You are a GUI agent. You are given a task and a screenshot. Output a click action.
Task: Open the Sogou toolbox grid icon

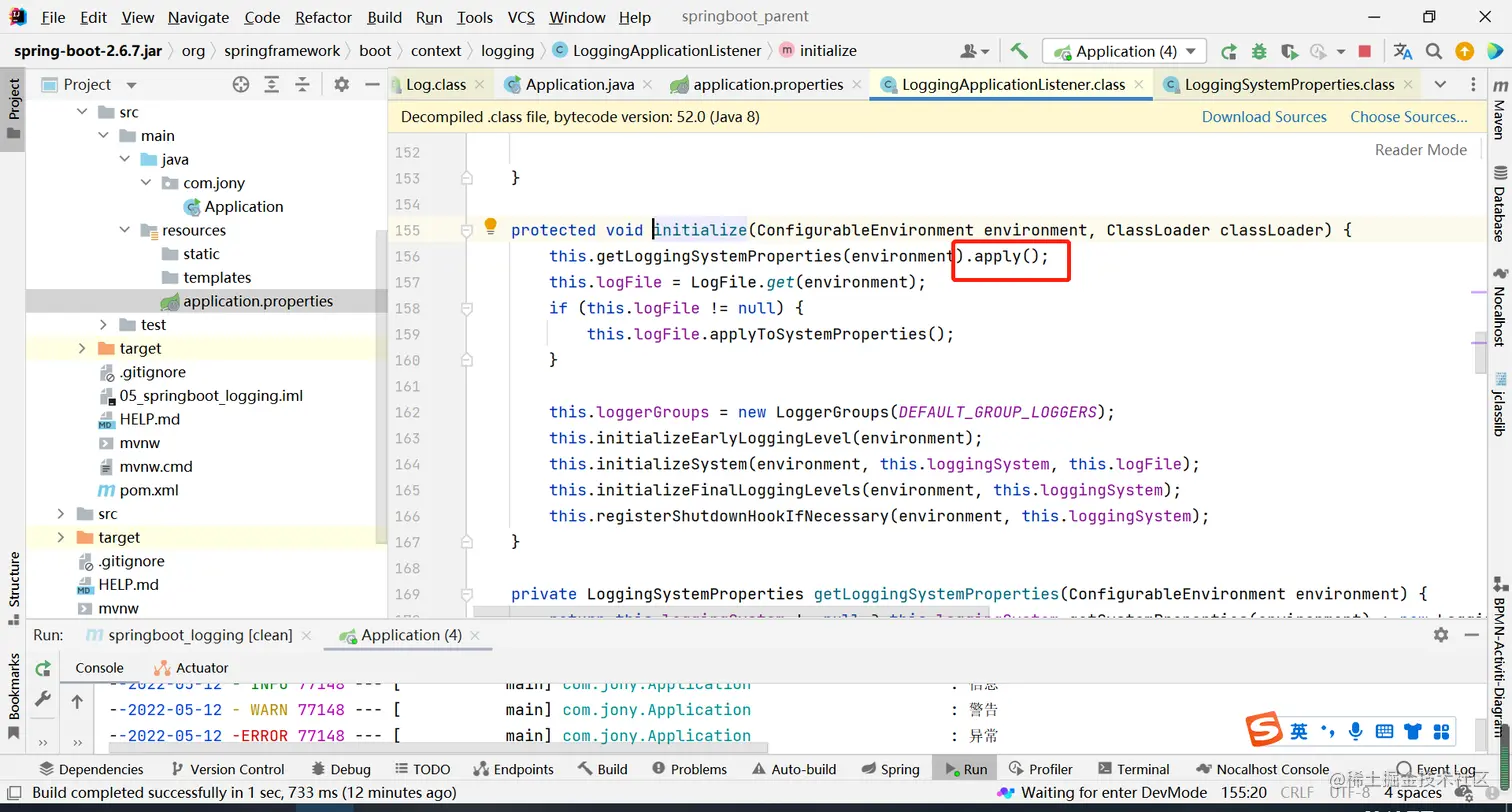1441,731
